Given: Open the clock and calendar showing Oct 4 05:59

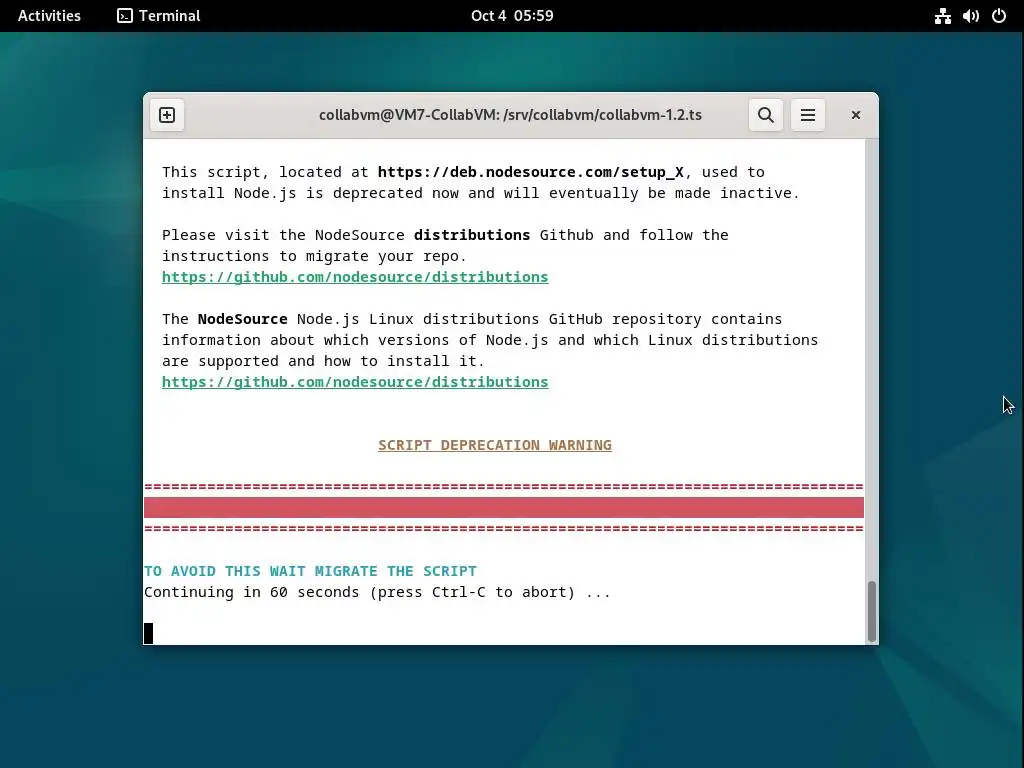Looking at the screenshot, I should pyautogui.click(x=512, y=16).
